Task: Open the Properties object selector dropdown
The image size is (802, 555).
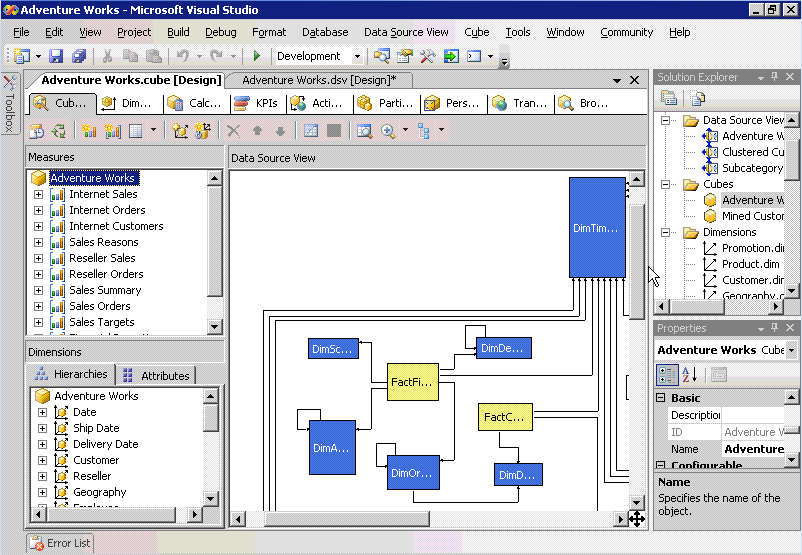Action: pyautogui.click(x=792, y=350)
